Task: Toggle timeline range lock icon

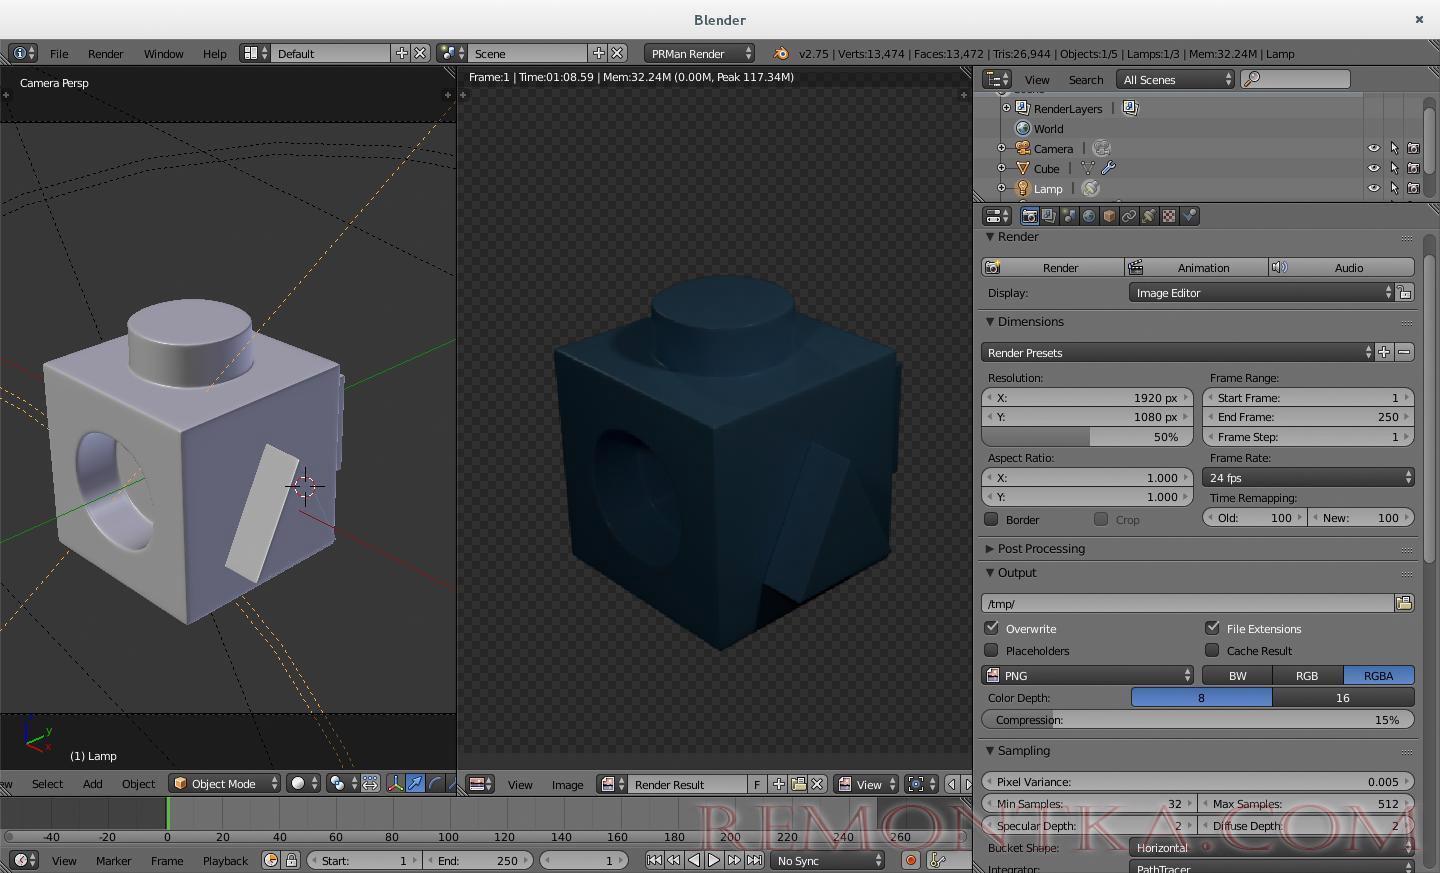Action: tap(291, 860)
